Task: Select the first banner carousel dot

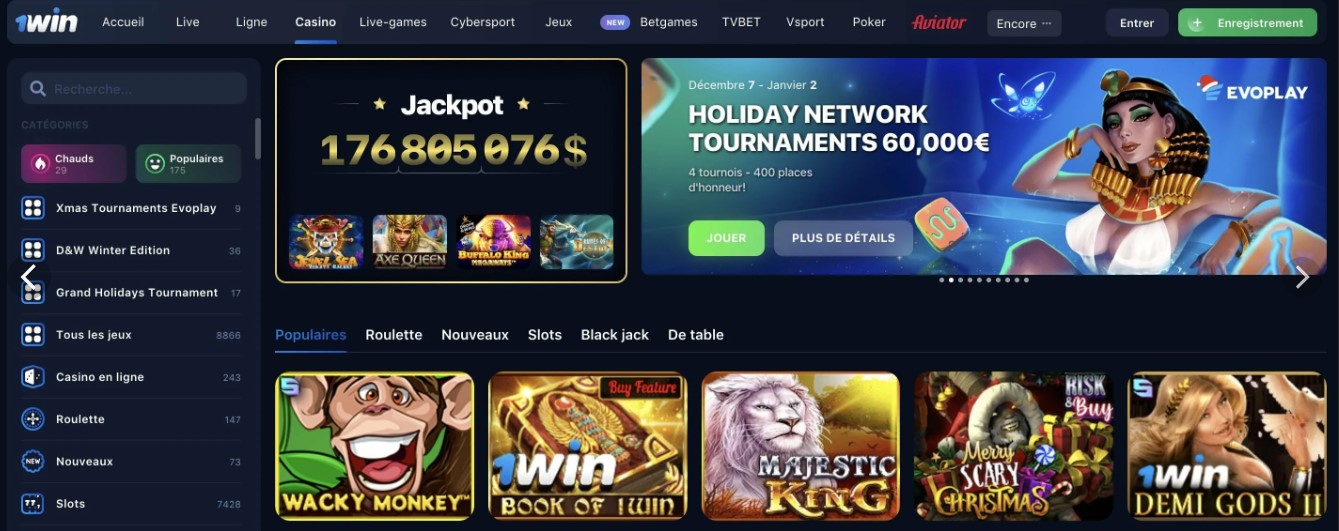Action: point(942,280)
